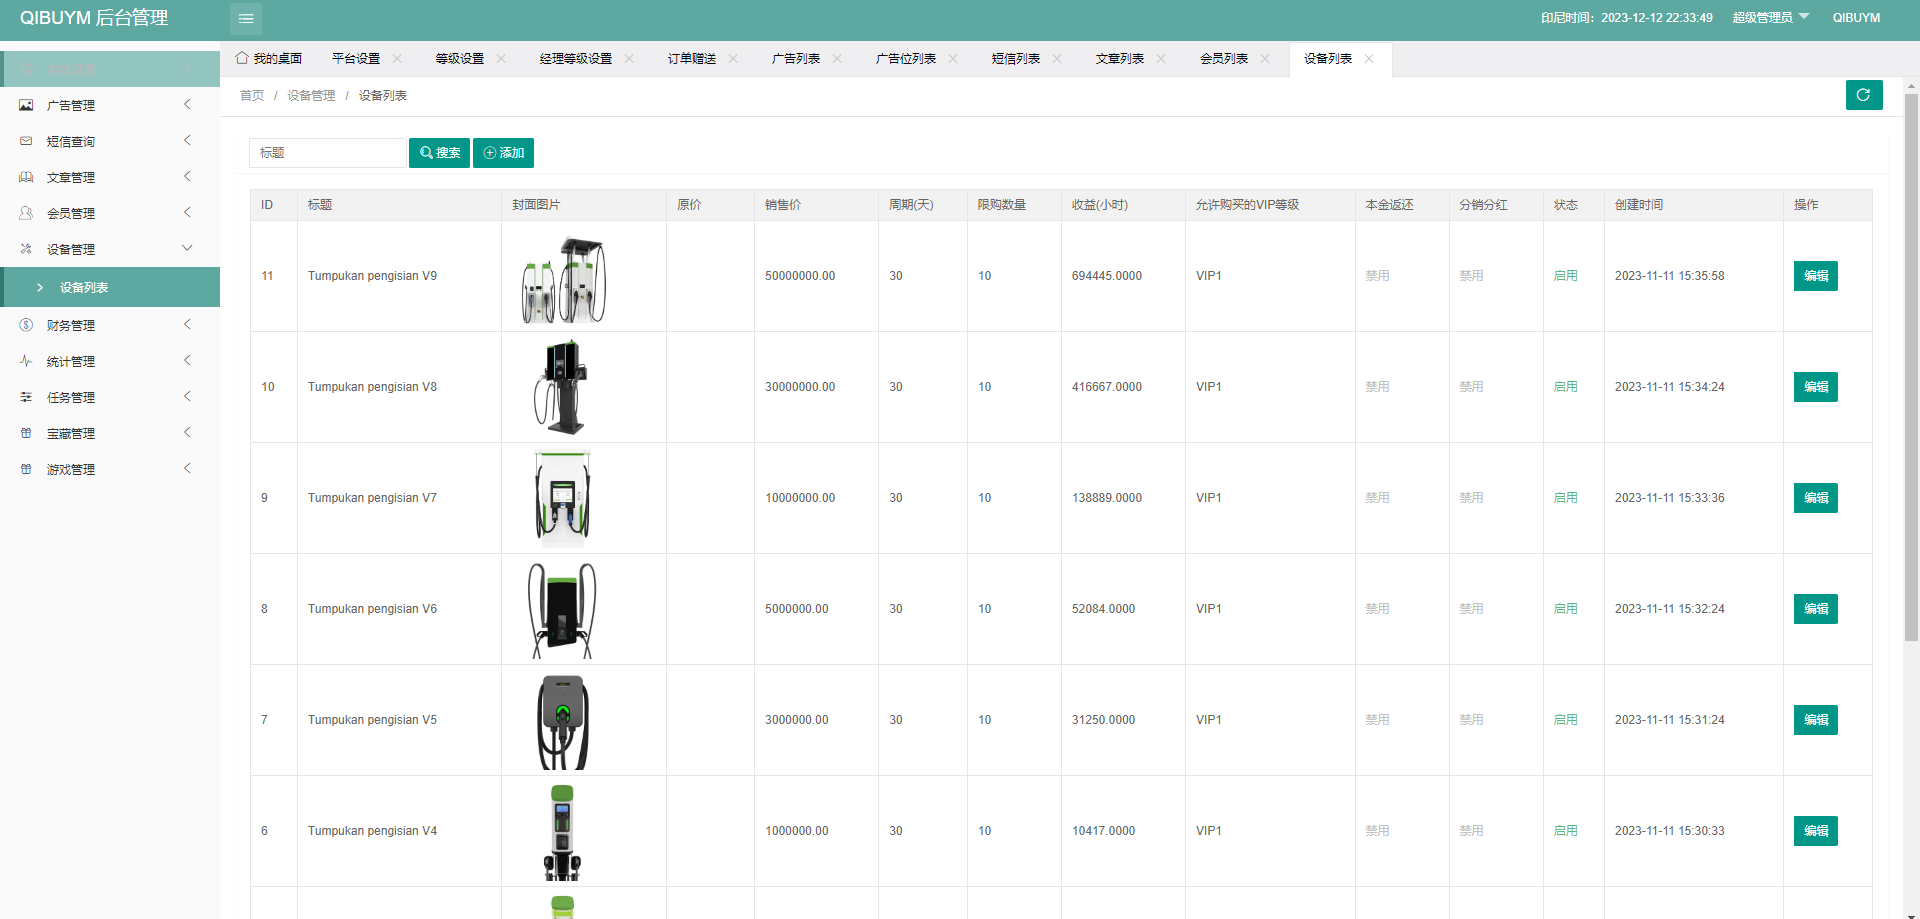Close the 平台设置 tab
1920x919 pixels.
tap(397, 58)
